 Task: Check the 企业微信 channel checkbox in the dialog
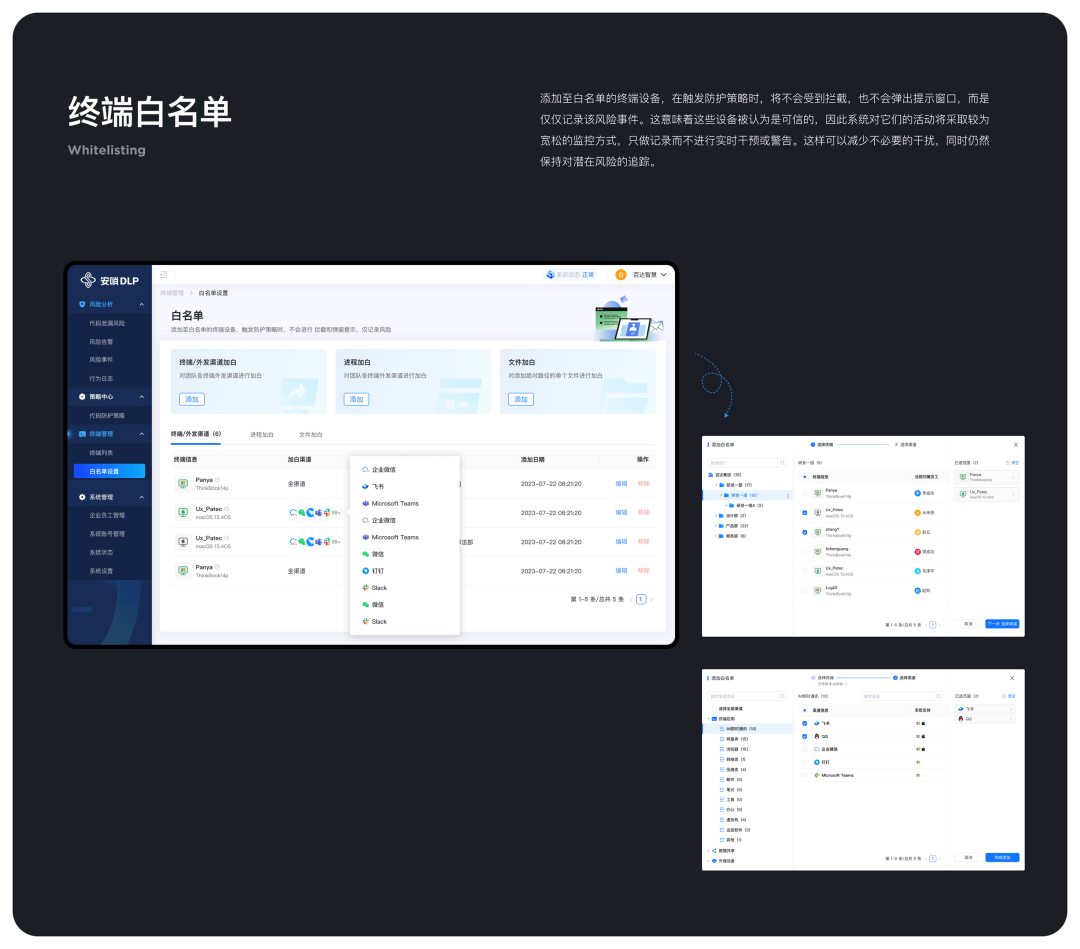click(804, 749)
